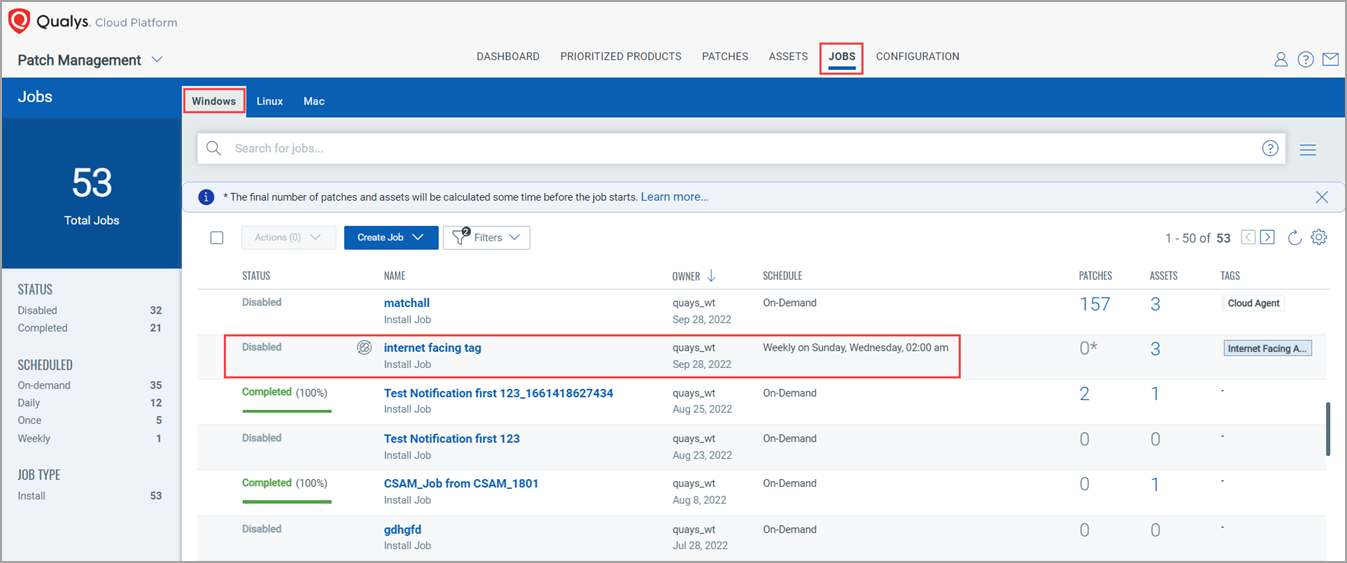Tick the select-all jobs checkbox
Image resolution: width=1347 pixels, height=563 pixels.
pyautogui.click(x=217, y=238)
